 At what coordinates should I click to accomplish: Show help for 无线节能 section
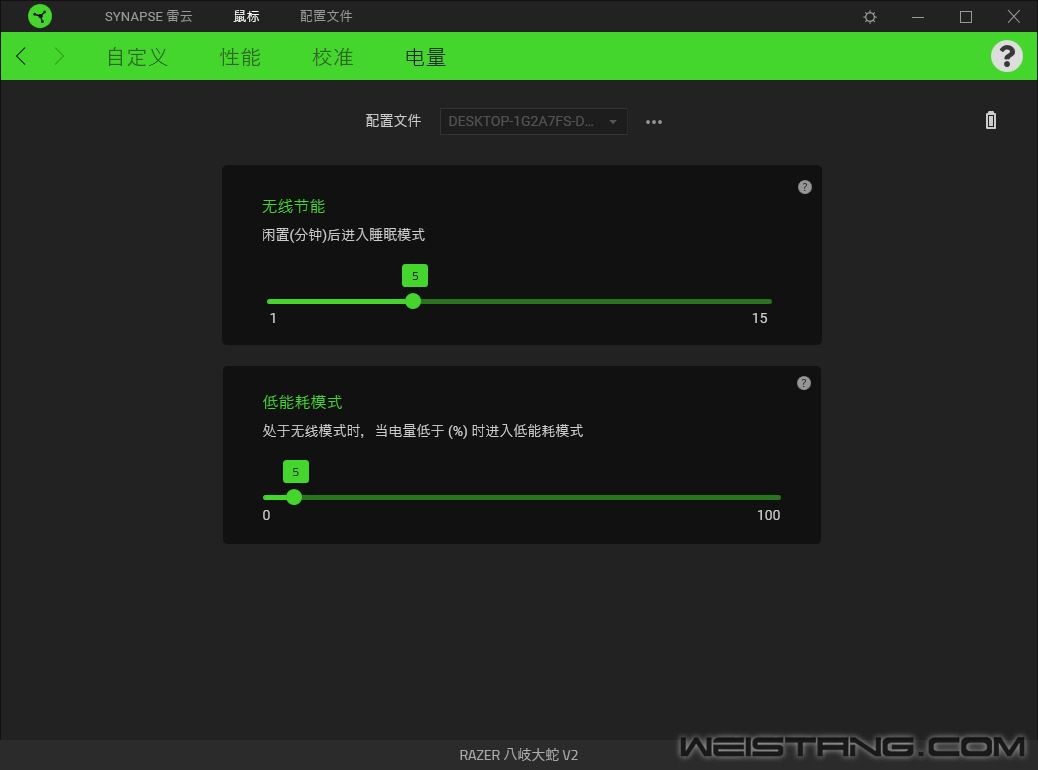(x=804, y=187)
